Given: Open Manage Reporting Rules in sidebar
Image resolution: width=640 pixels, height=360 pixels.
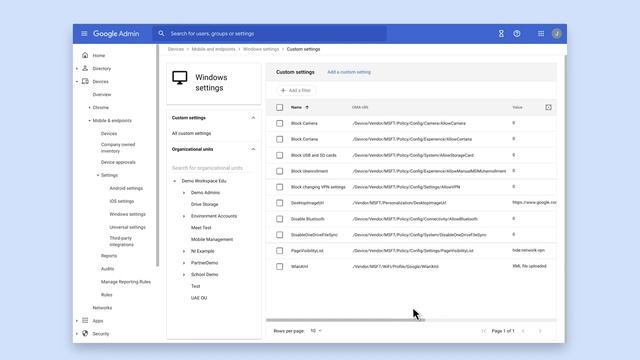Looking at the screenshot, I should pos(126,282).
